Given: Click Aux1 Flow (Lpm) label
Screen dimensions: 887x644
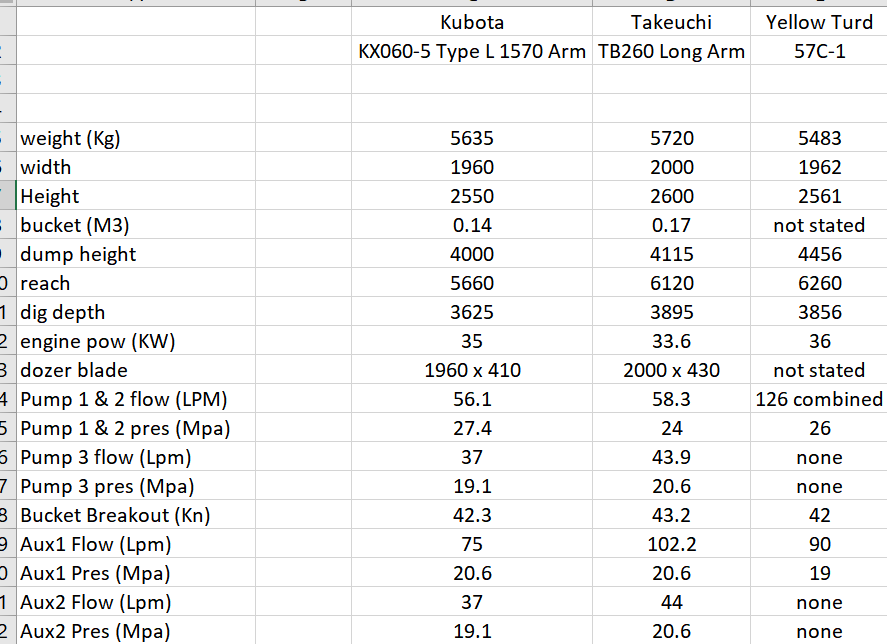Looking at the screenshot, I should click(x=136, y=544).
